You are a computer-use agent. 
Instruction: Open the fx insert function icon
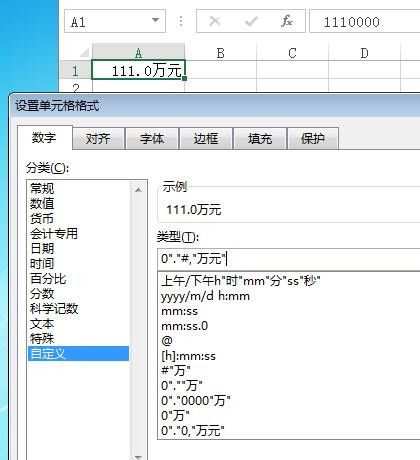(287, 21)
